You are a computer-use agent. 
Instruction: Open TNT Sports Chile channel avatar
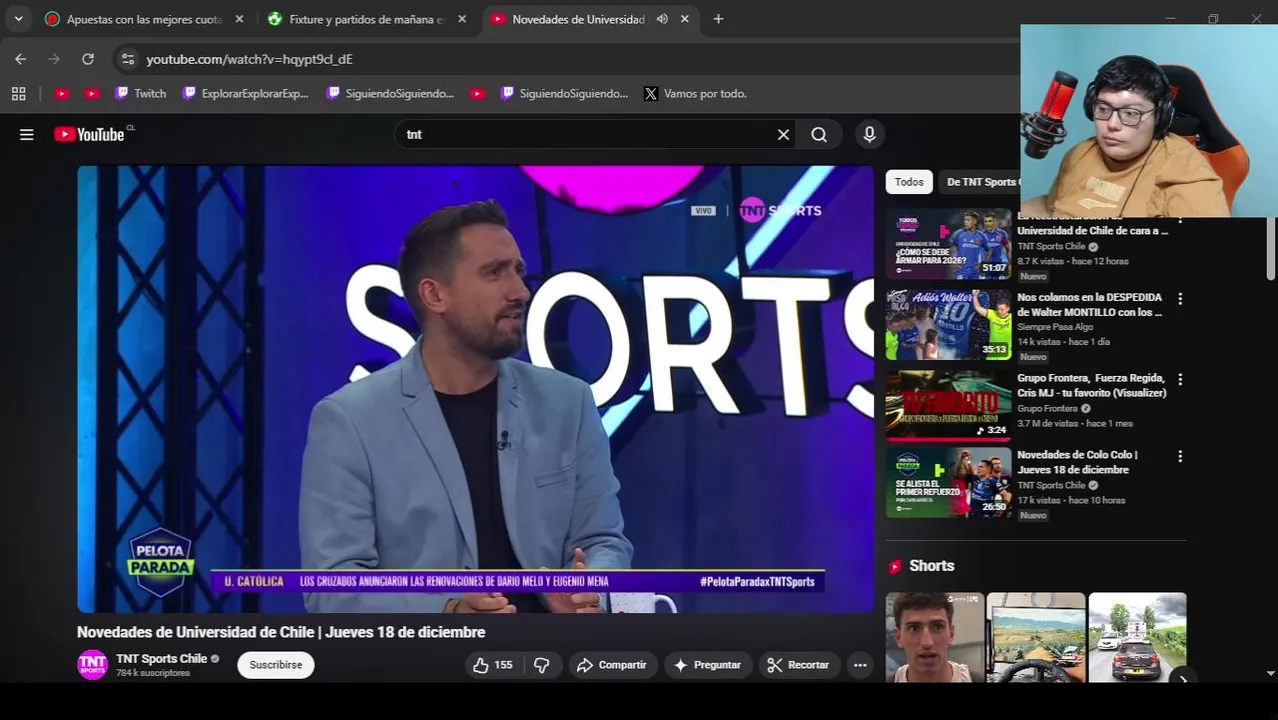click(92, 665)
